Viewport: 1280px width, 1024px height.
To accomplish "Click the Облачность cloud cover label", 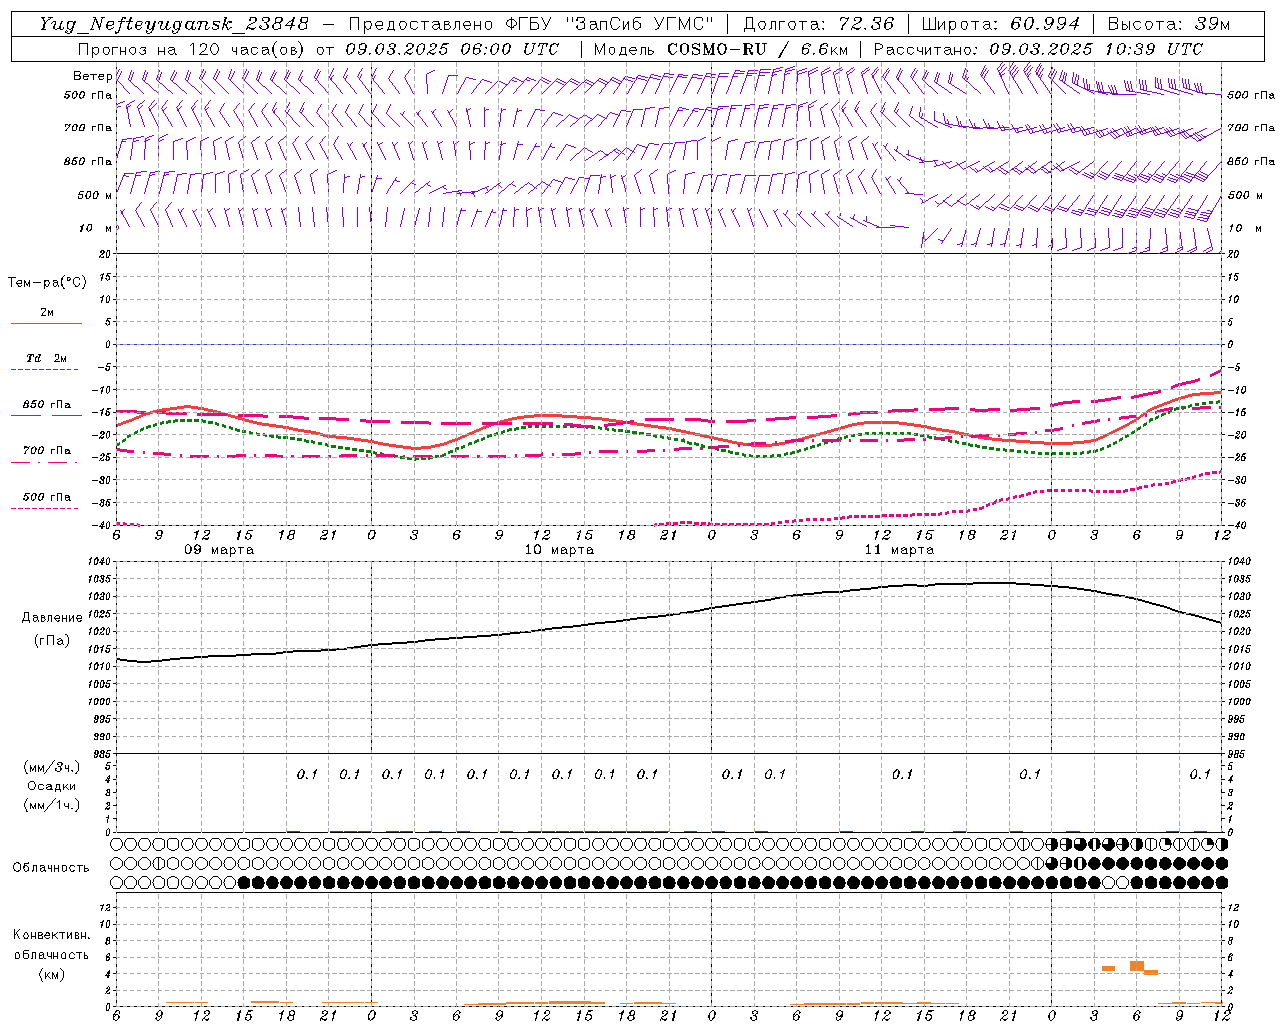I will pyautogui.click(x=51, y=867).
